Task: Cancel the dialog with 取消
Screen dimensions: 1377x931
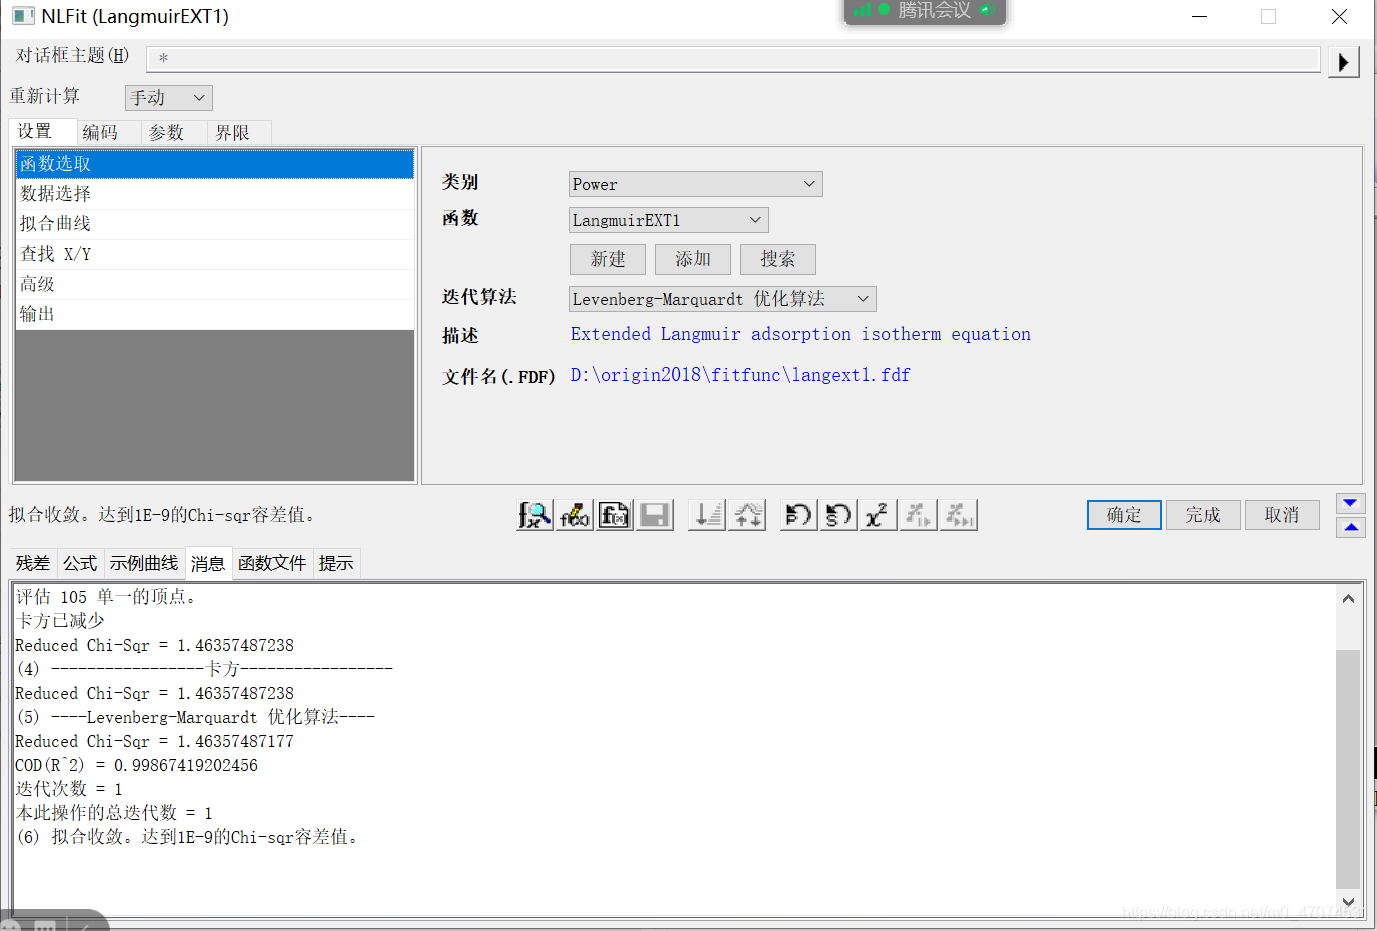Action: tap(1282, 515)
